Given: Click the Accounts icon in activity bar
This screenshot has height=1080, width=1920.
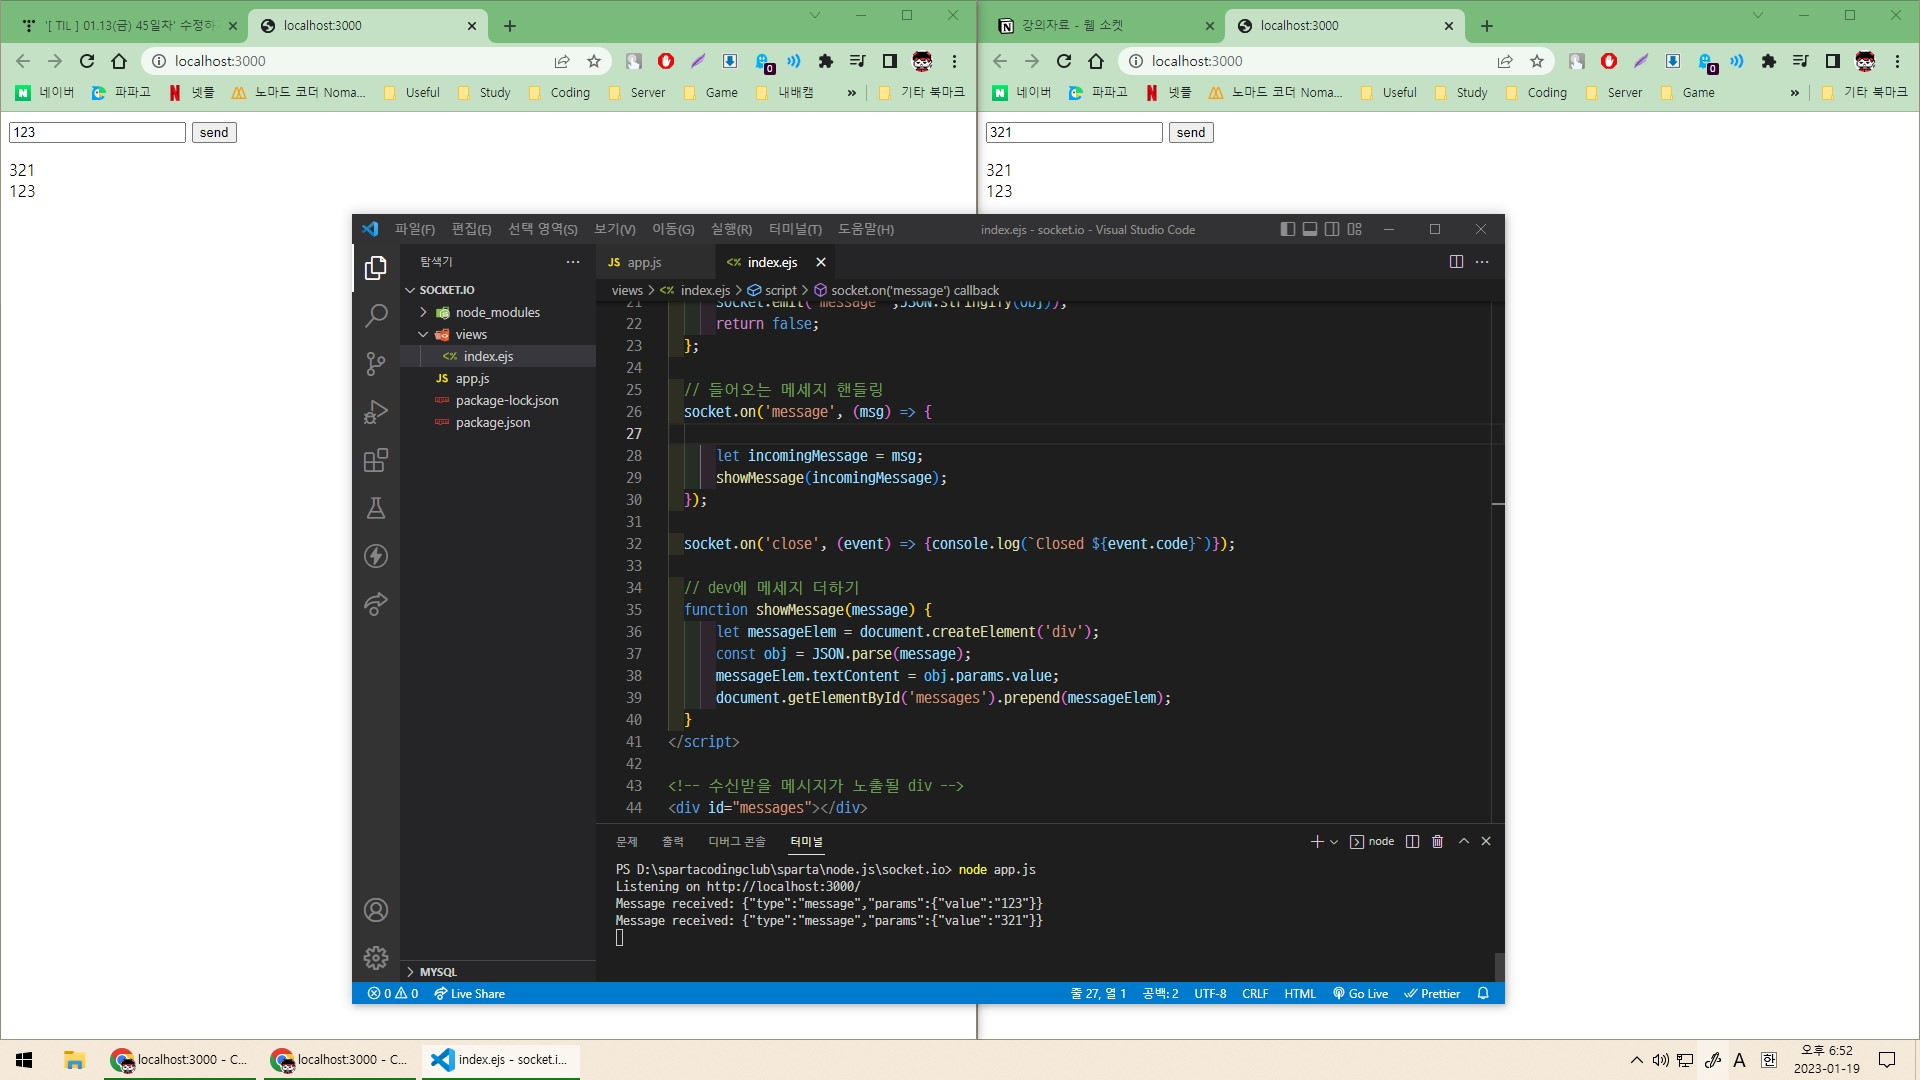Looking at the screenshot, I should point(376,910).
